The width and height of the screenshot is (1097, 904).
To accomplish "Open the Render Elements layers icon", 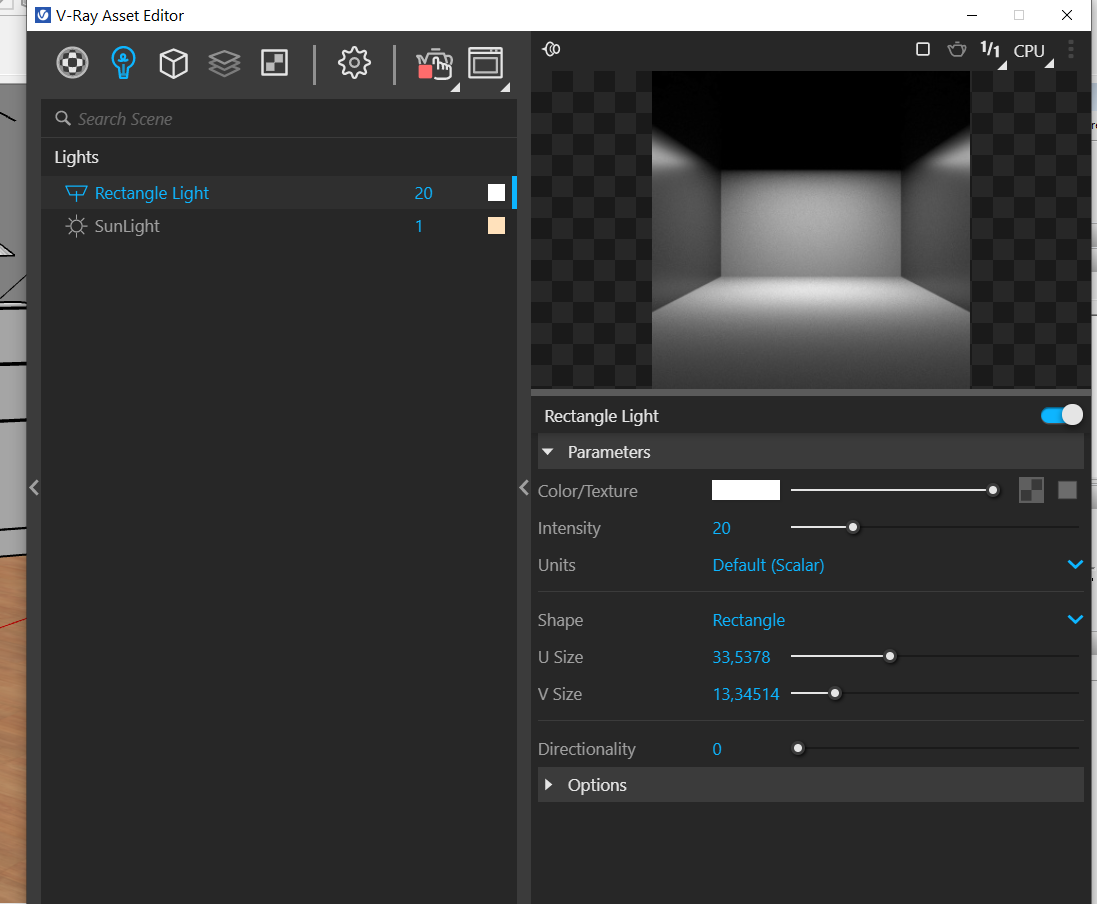I will click(224, 63).
